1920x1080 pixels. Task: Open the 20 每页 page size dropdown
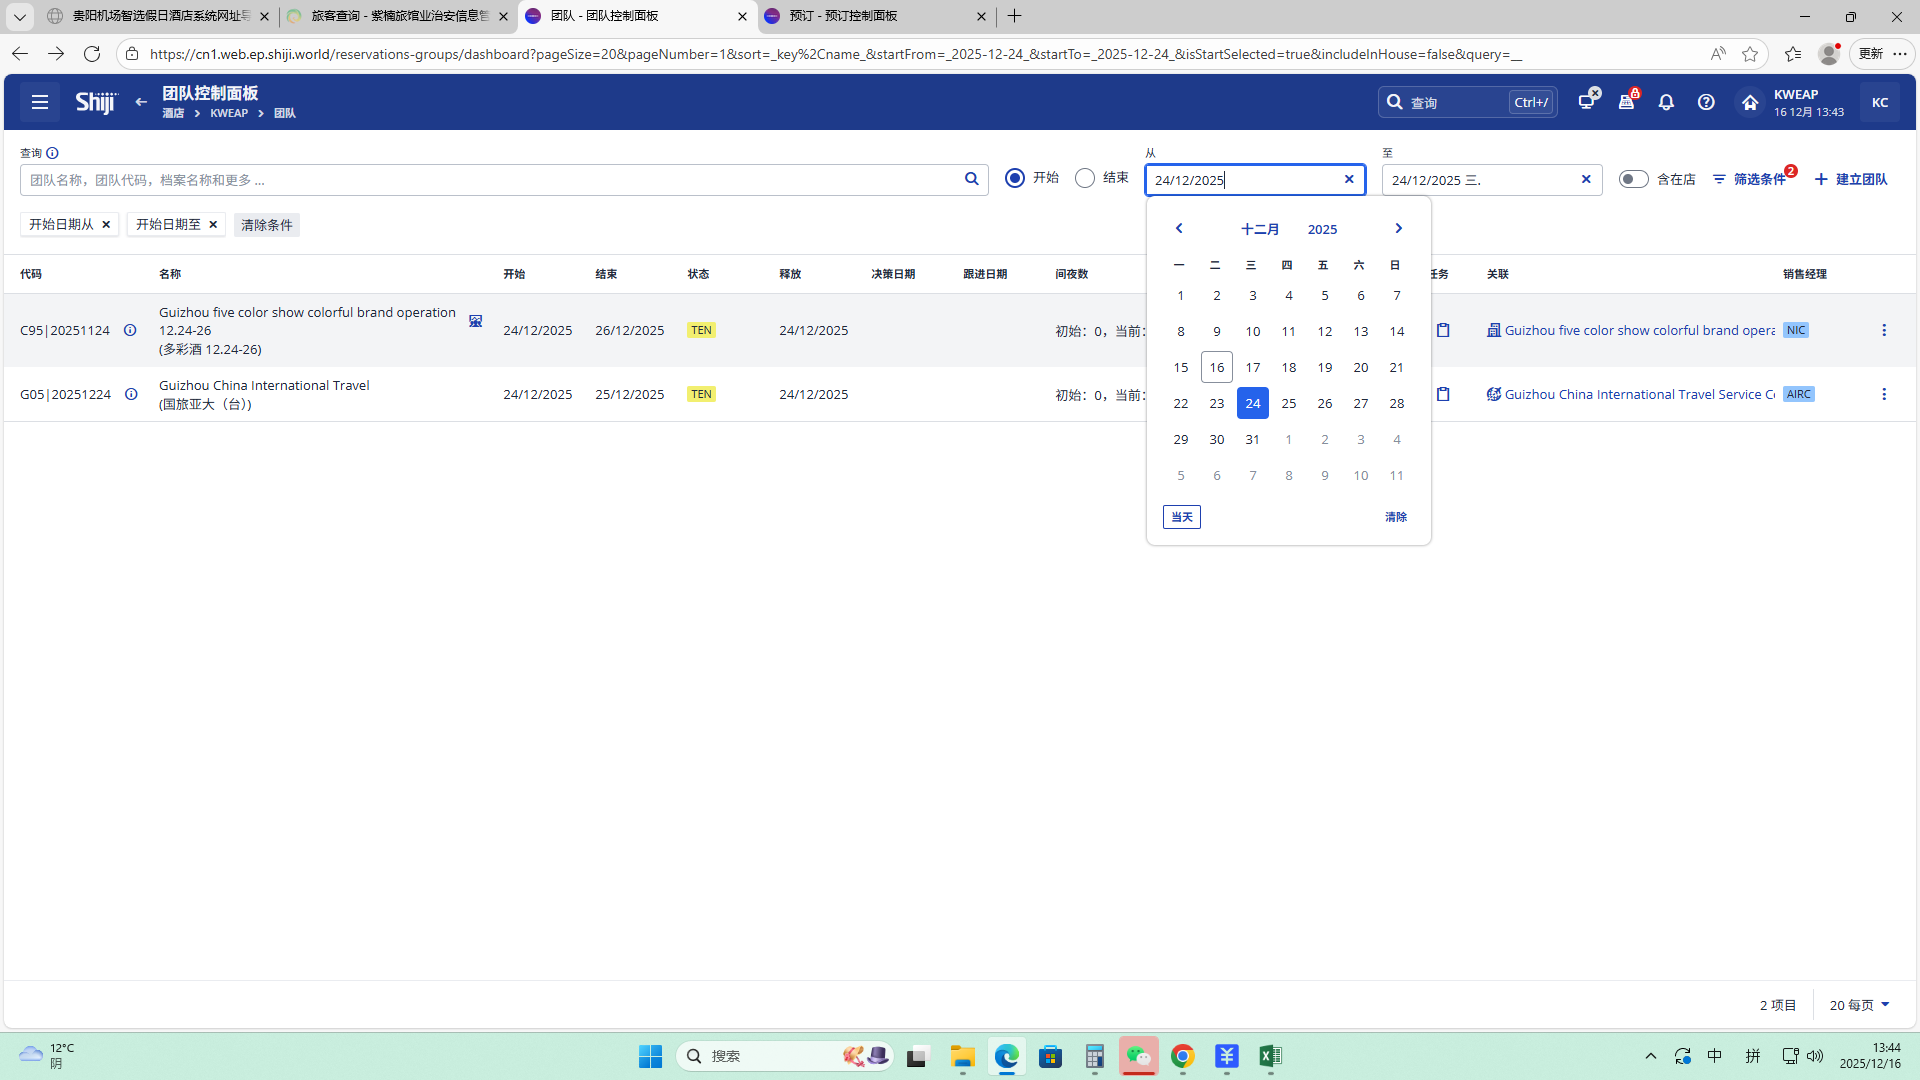pos(1859,1005)
